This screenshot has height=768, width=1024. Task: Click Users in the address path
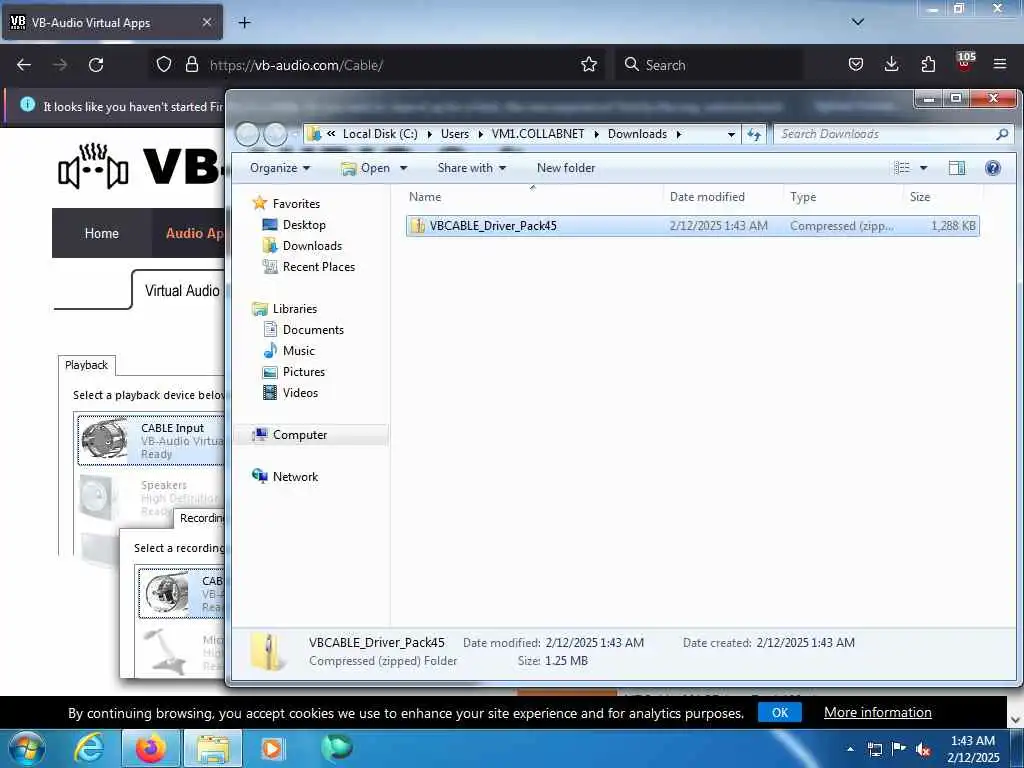point(455,134)
